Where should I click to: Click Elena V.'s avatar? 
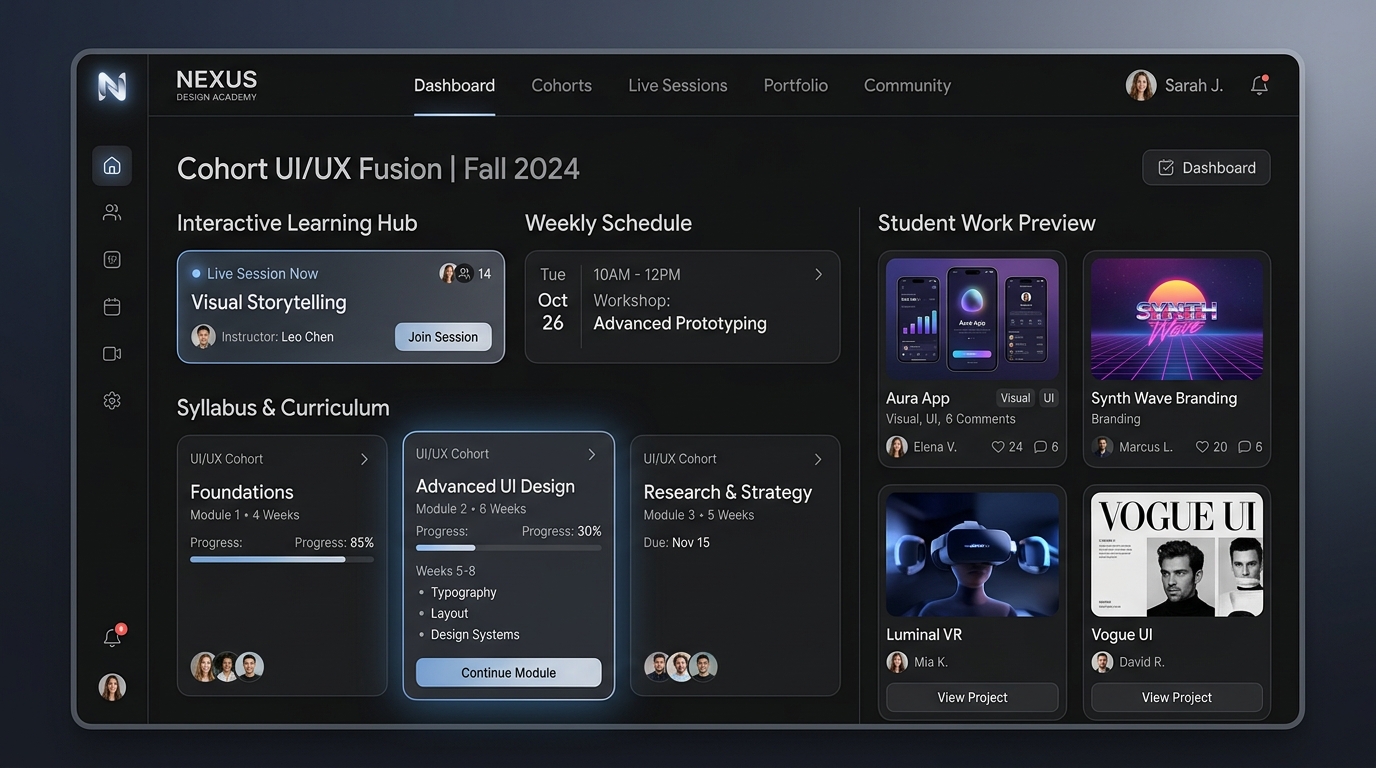[897, 447]
